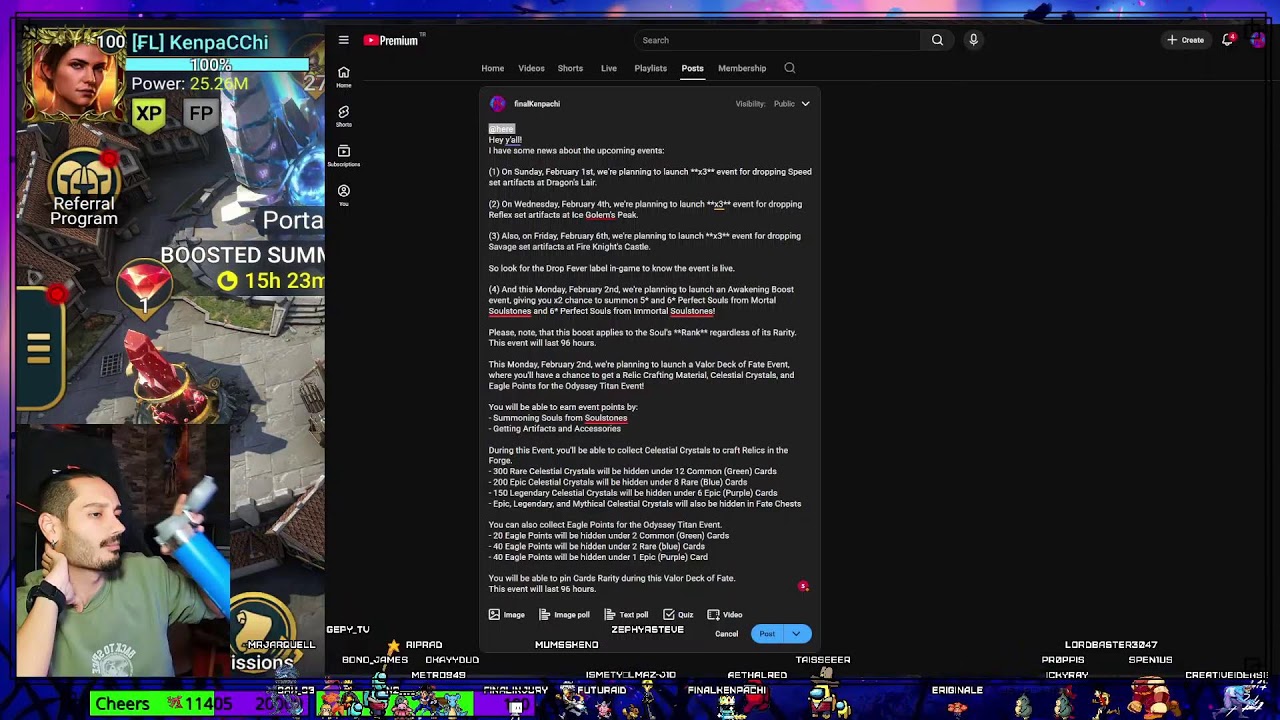Switch to Videos tab
The image size is (1280, 720).
pyautogui.click(x=531, y=68)
